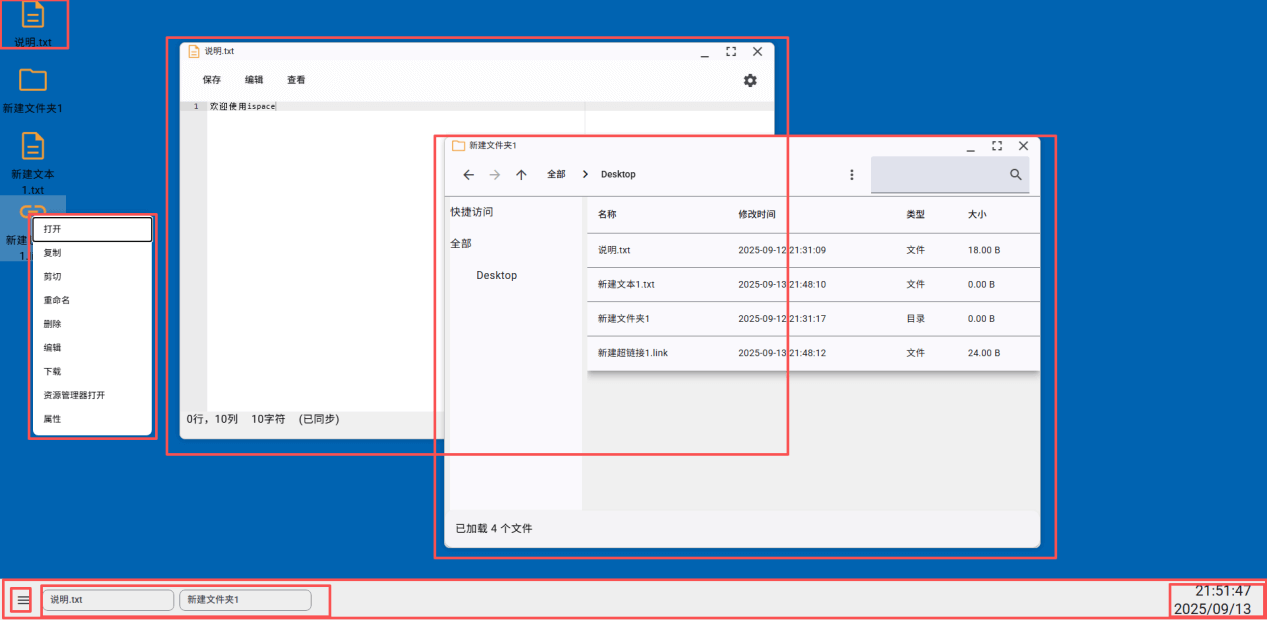Image resolution: width=1267 pixels, height=620 pixels.
Task: Navigate forward in the file manager
Action: [x=494, y=174]
